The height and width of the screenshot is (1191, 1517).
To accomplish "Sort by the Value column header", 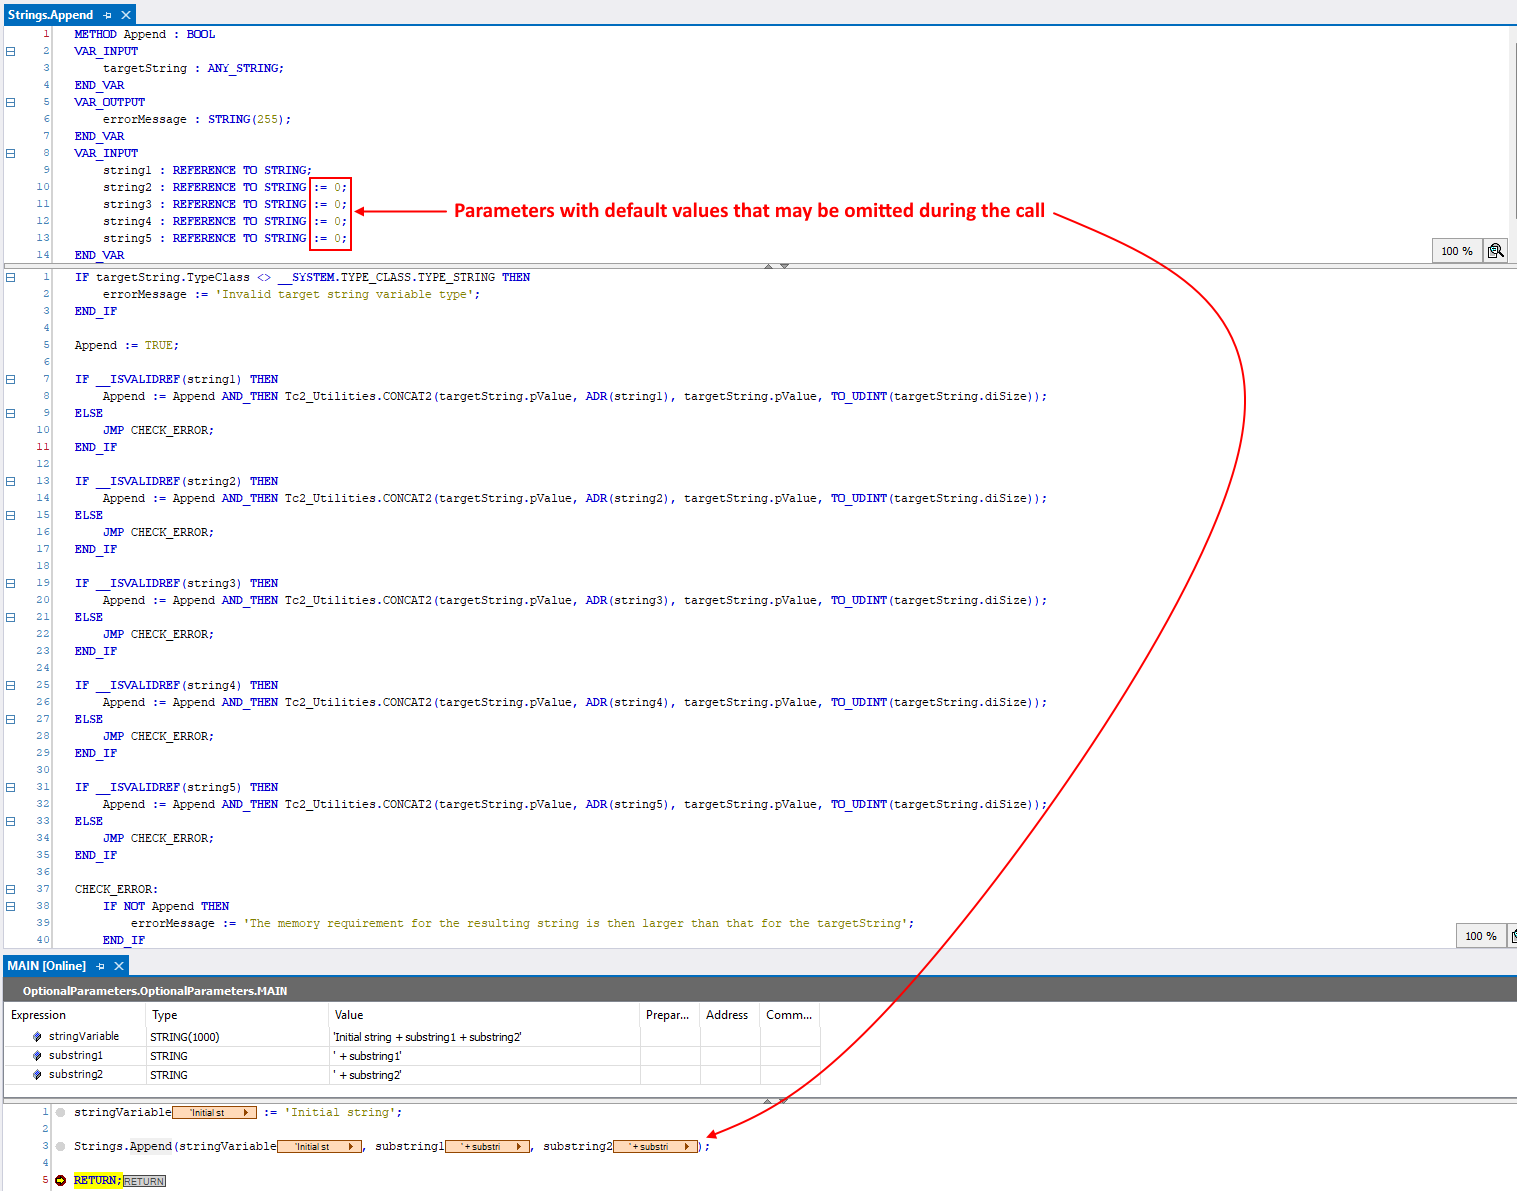I will pyautogui.click(x=484, y=1015).
